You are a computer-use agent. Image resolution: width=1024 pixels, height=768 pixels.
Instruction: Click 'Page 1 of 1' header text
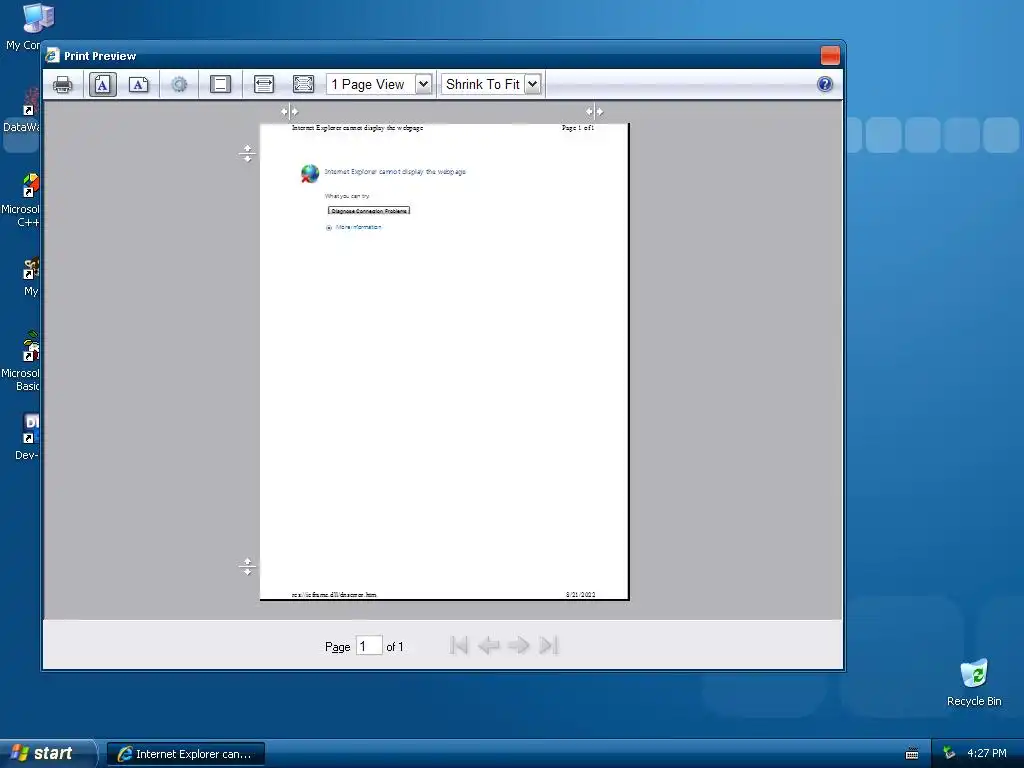click(578, 128)
